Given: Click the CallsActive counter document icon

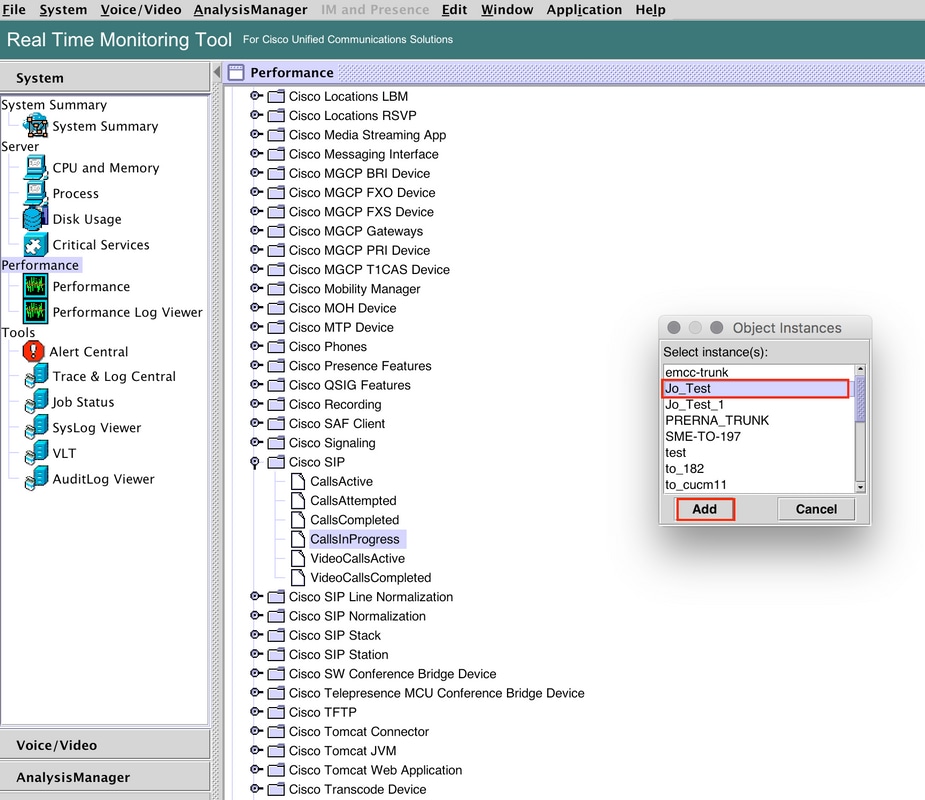Looking at the screenshot, I should point(299,481).
